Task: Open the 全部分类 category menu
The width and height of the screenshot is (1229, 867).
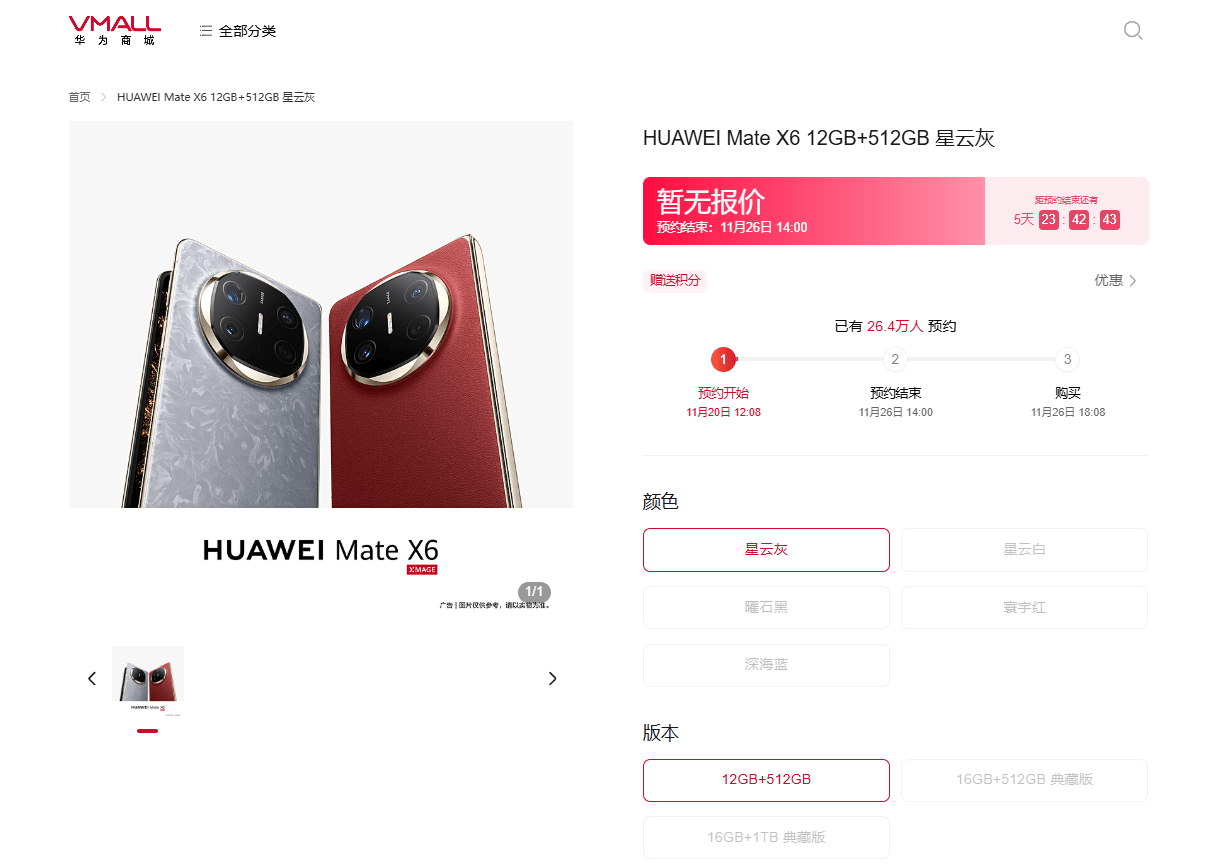Action: pos(238,31)
